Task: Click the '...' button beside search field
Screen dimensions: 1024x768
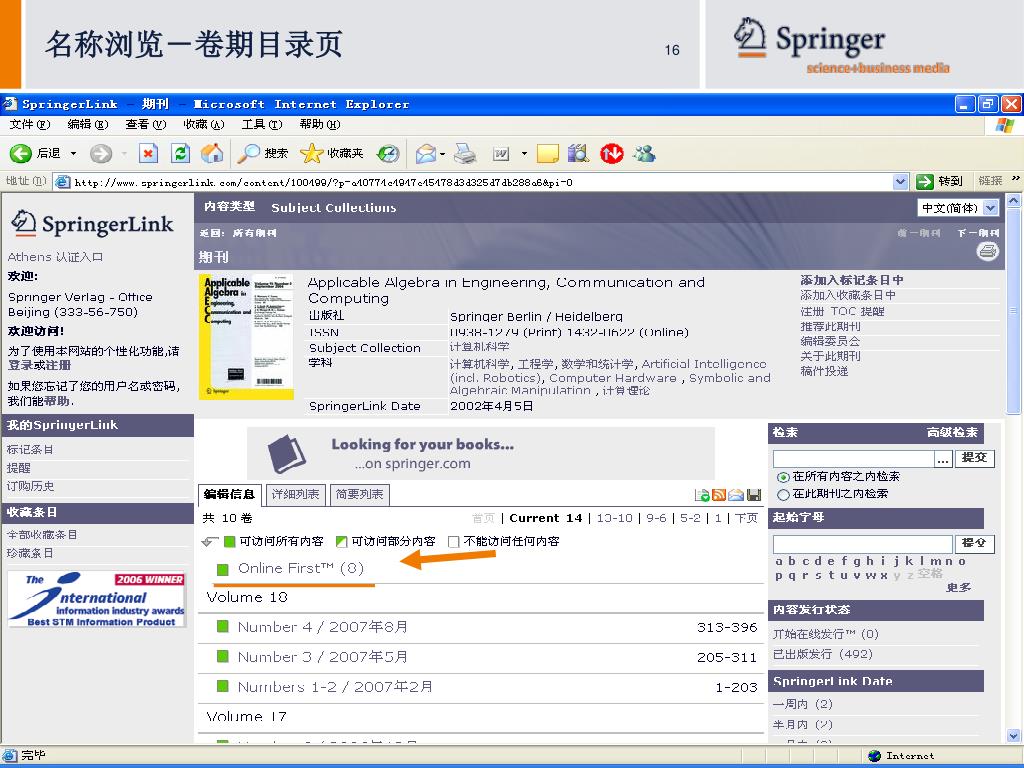Action: 943,459
